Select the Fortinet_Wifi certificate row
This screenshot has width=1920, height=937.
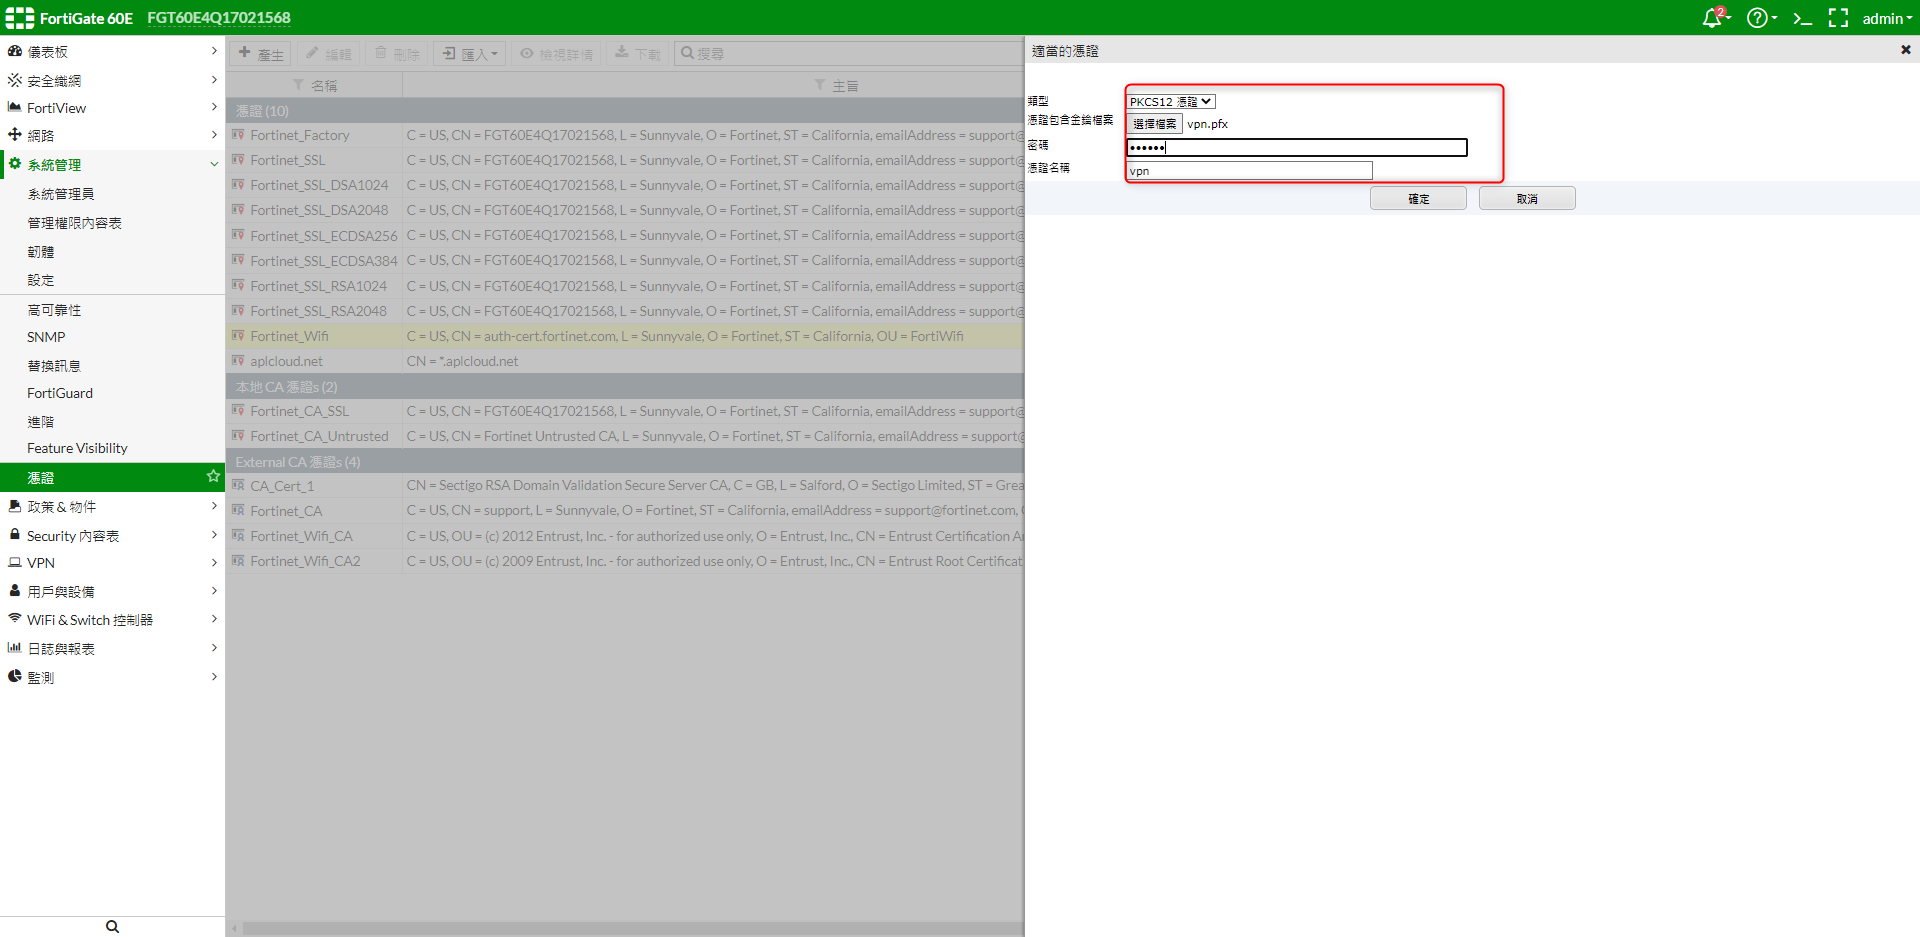625,336
